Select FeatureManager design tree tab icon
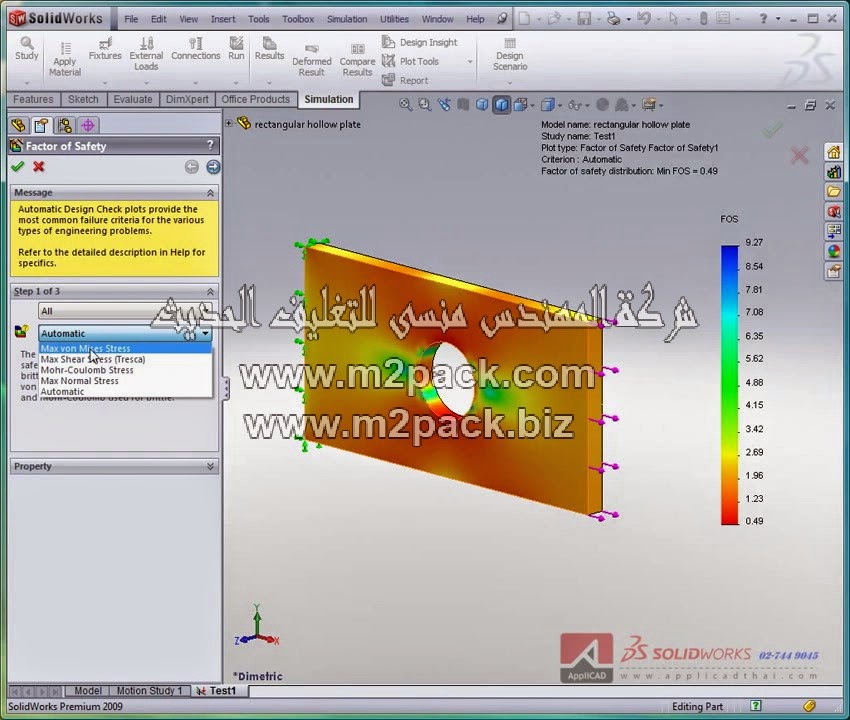This screenshot has width=850, height=720. (18, 125)
